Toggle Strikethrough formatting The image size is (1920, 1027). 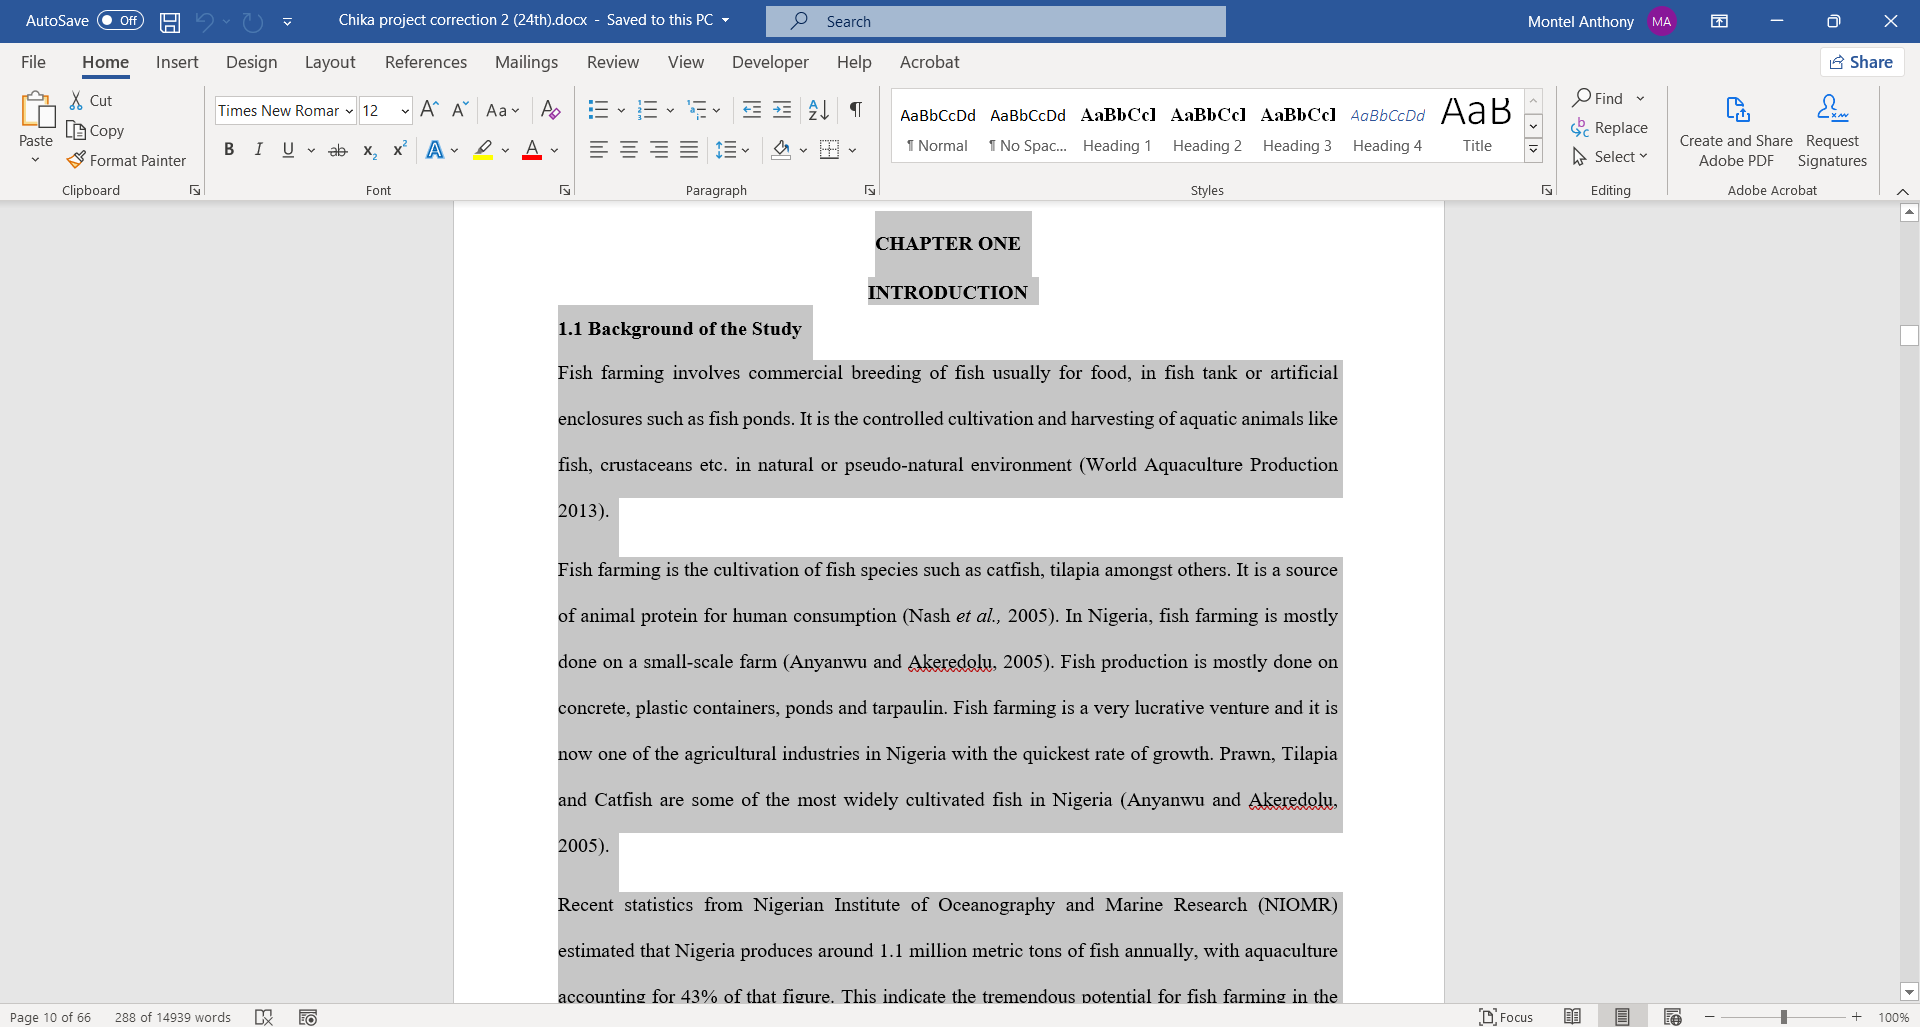pyautogui.click(x=338, y=150)
